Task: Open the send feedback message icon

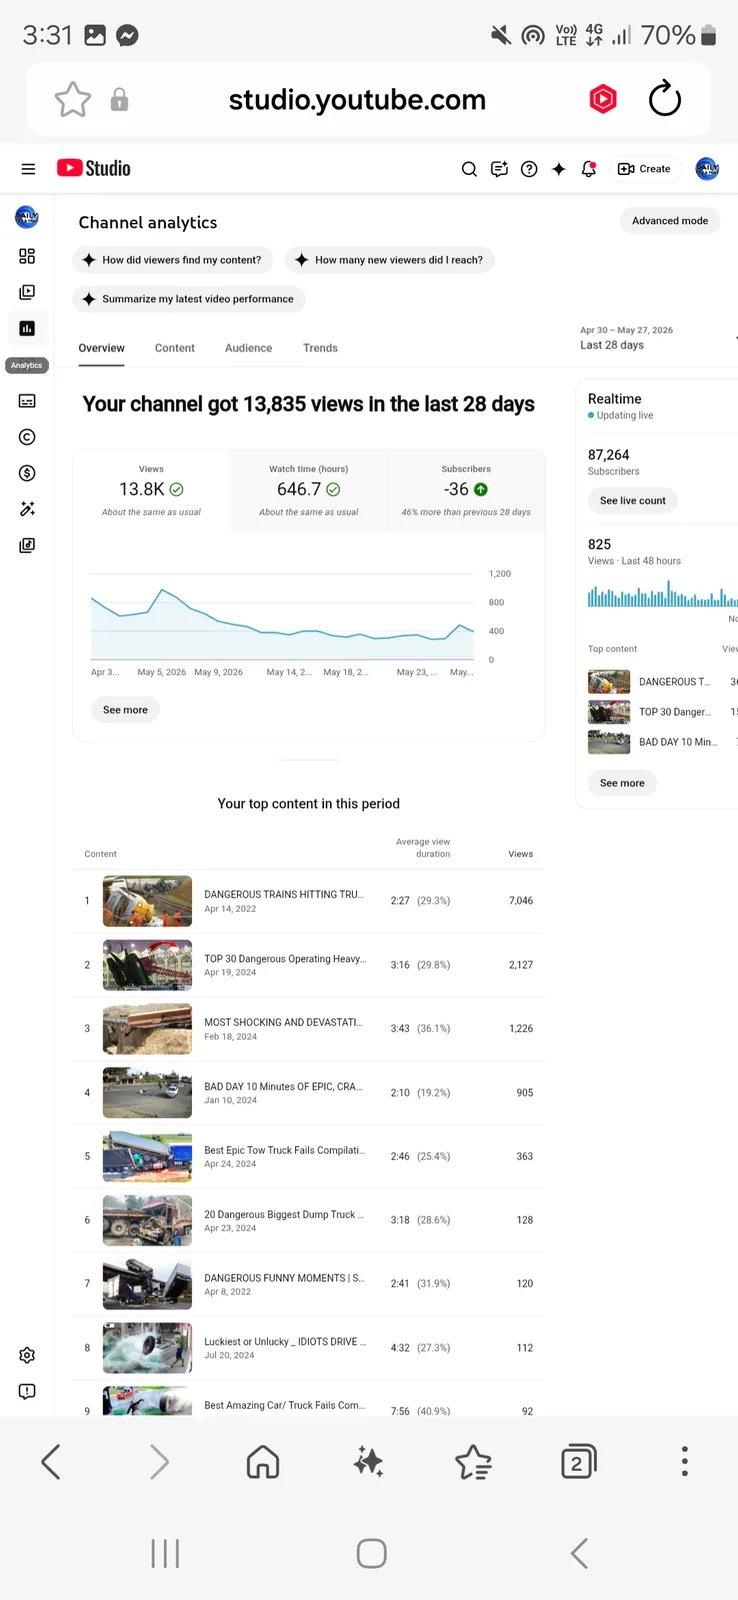Action: click(x=499, y=169)
